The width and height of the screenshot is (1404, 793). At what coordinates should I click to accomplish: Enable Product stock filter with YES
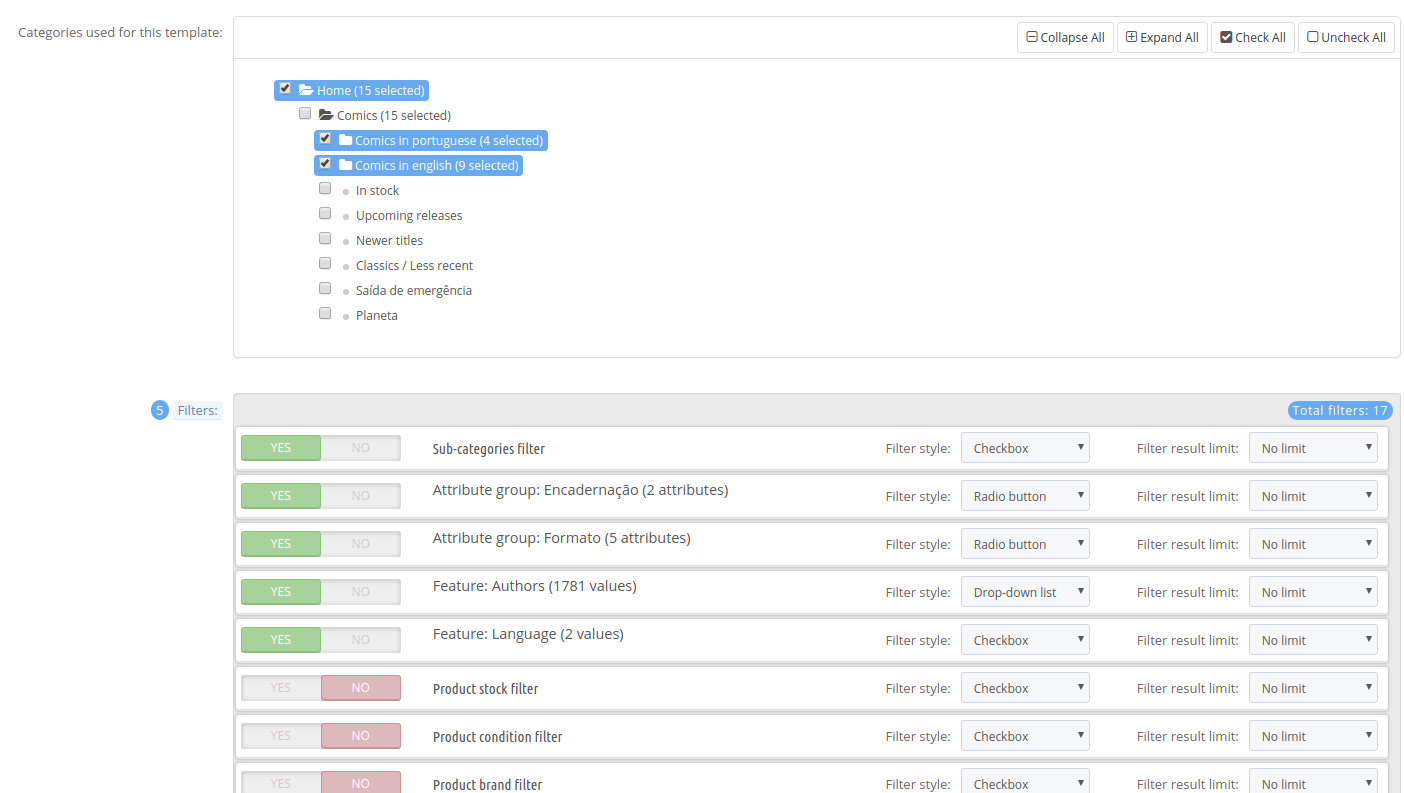coord(281,688)
